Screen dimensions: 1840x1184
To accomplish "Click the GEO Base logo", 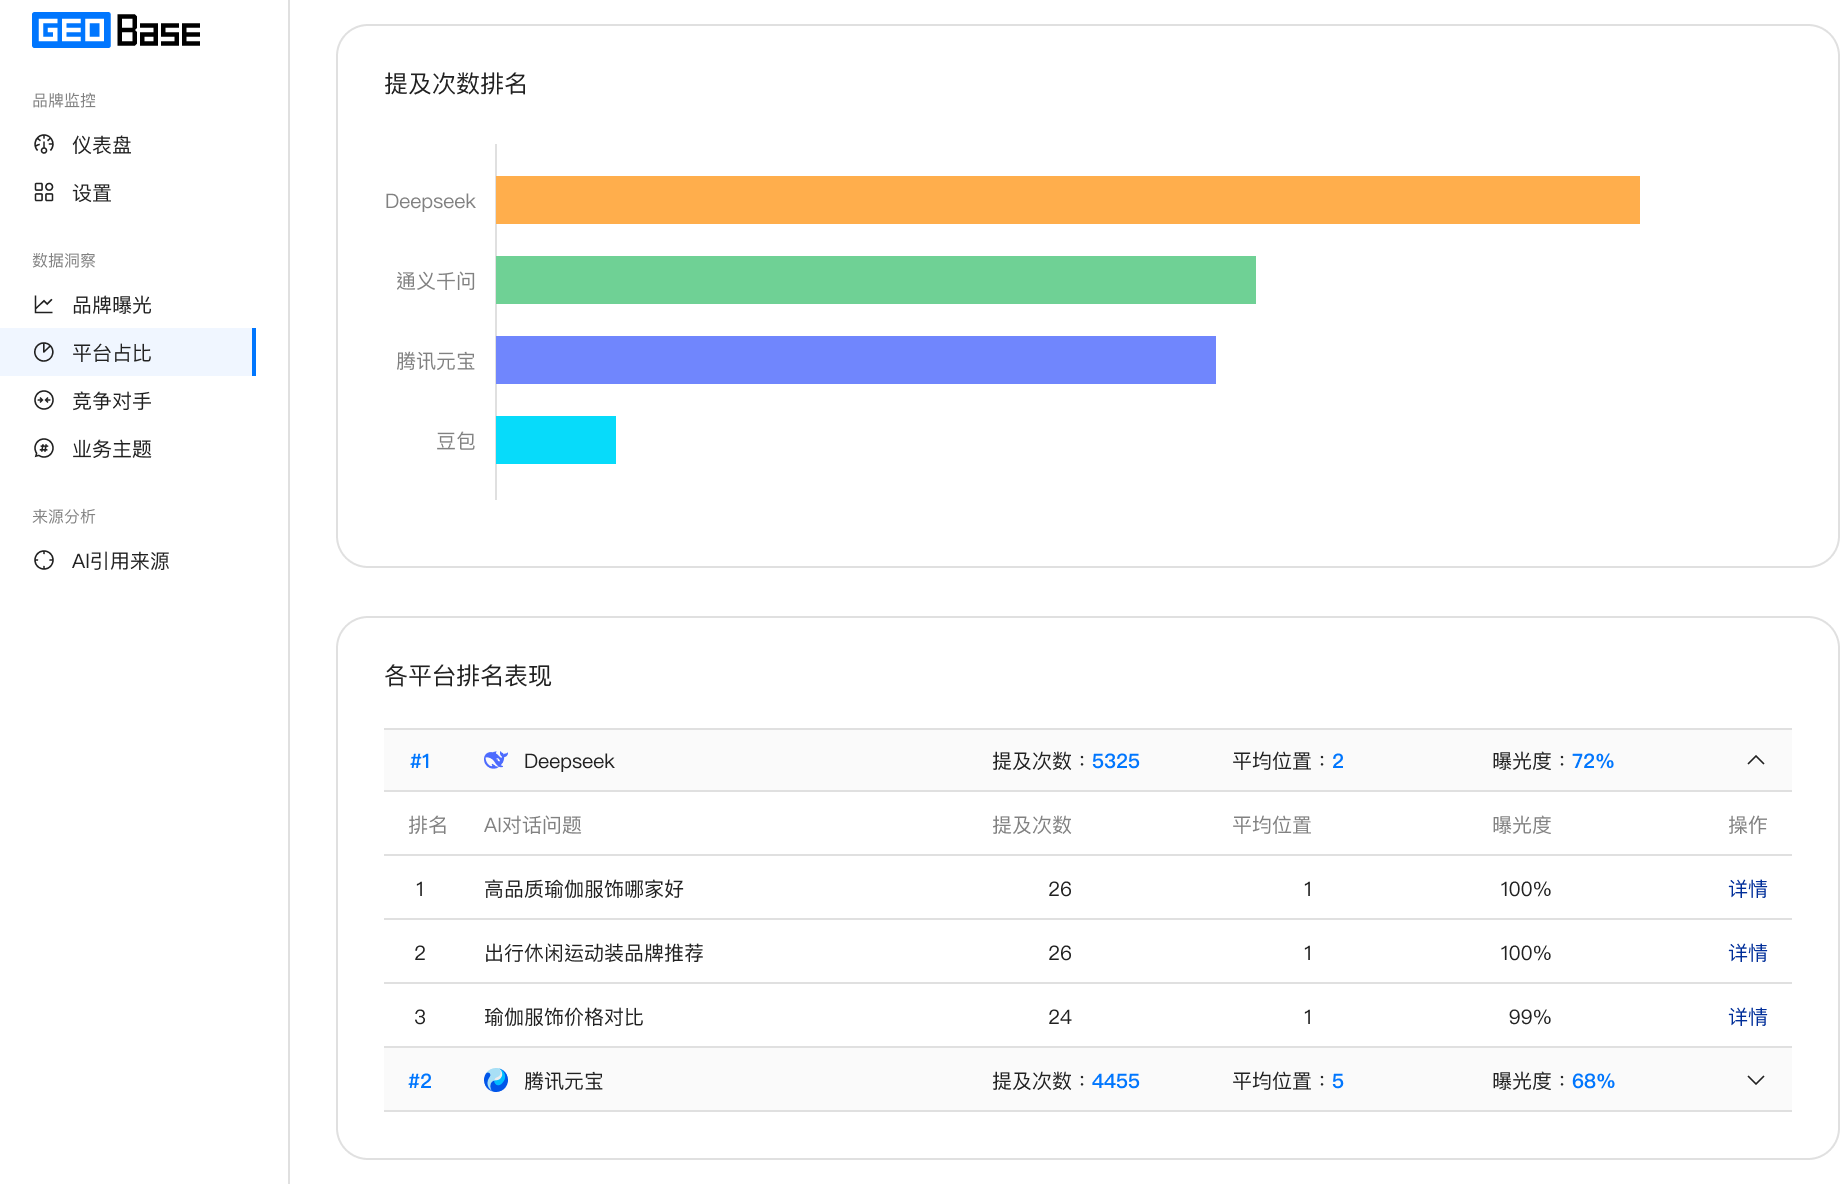I will [116, 30].
